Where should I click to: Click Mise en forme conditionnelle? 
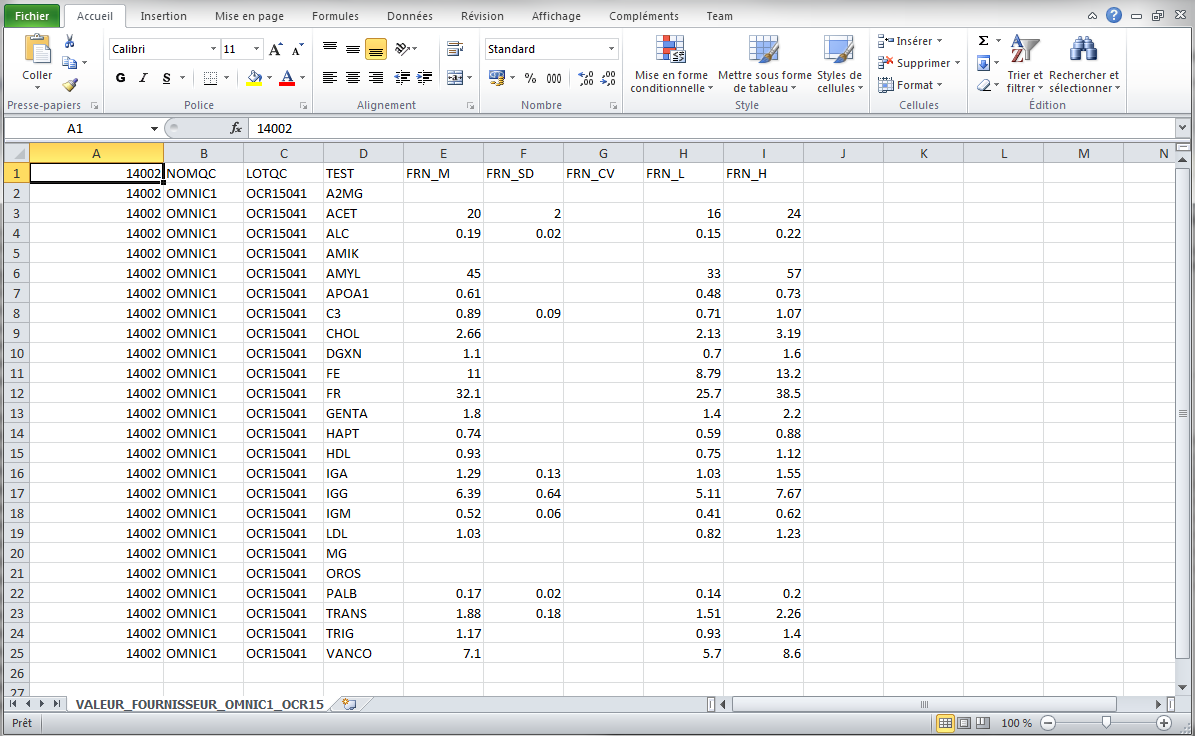pyautogui.click(x=671, y=65)
